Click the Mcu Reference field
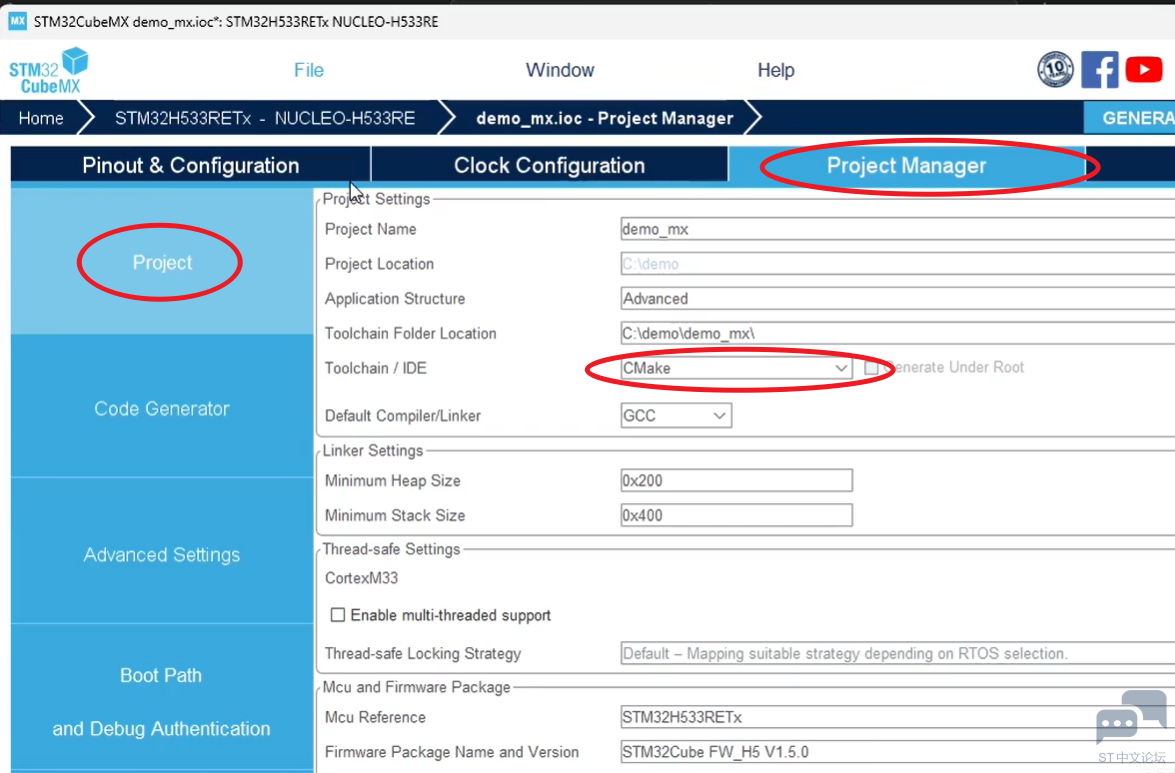 [898, 718]
